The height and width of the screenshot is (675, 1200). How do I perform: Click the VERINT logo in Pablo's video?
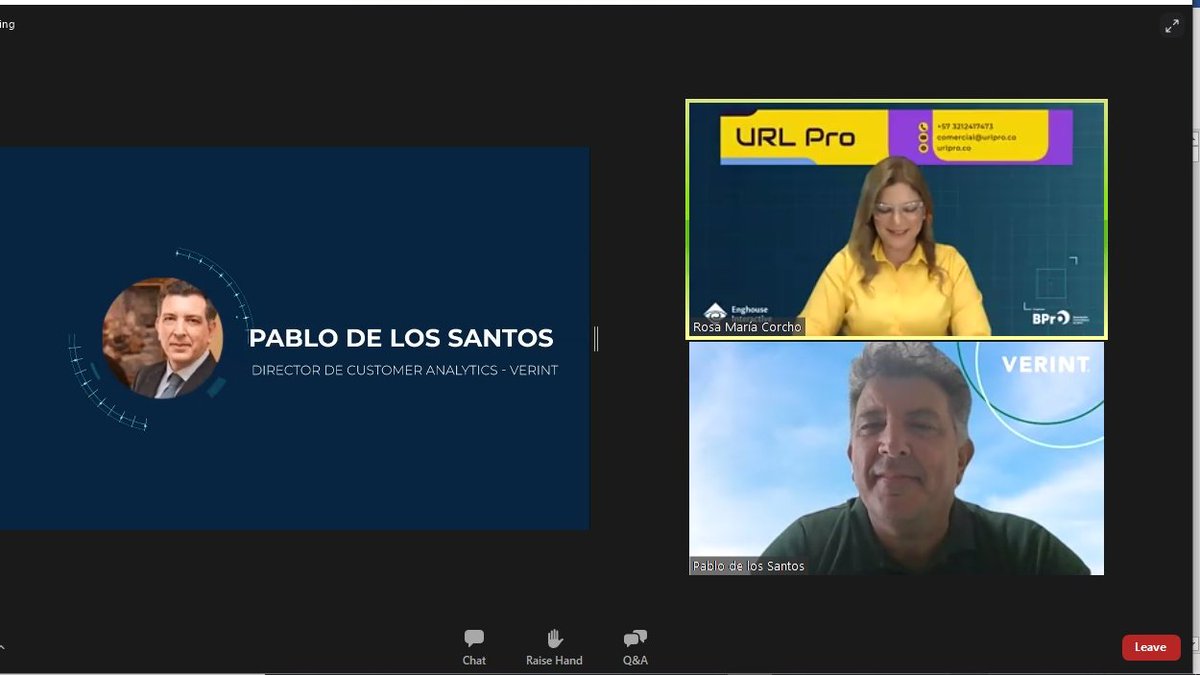[1046, 365]
